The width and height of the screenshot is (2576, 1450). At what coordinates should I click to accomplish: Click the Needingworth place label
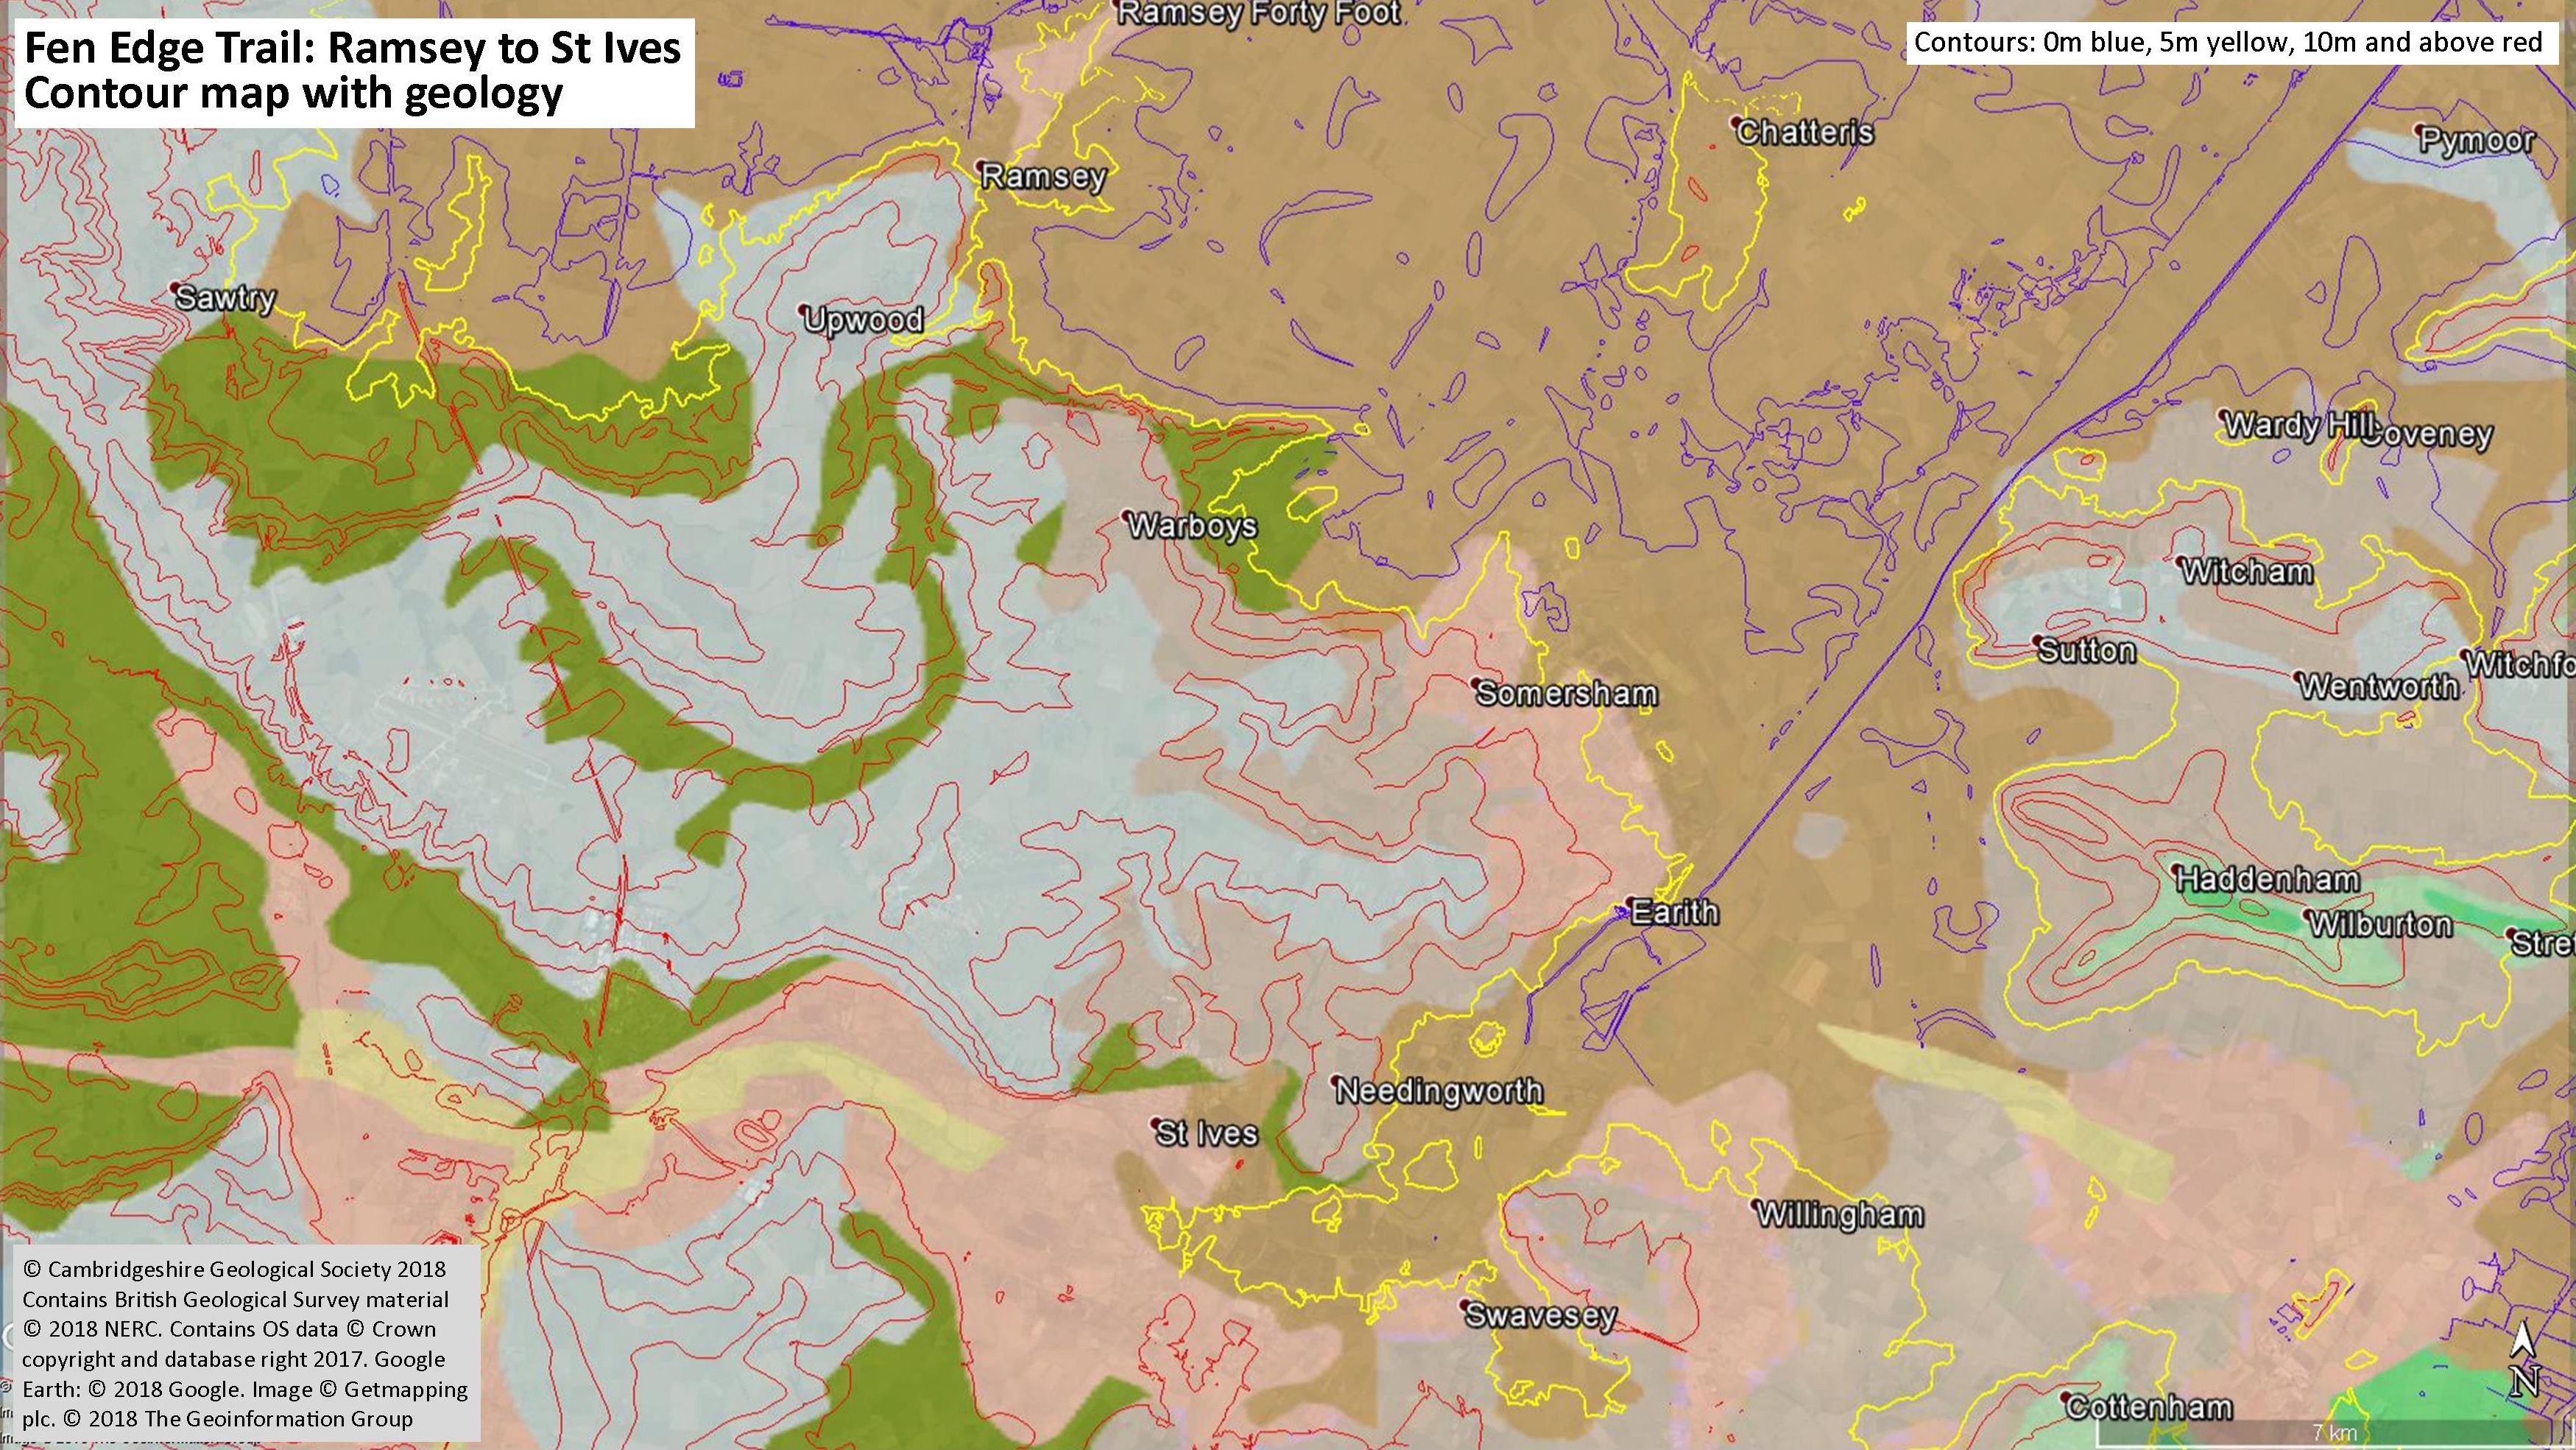[x=1440, y=1091]
